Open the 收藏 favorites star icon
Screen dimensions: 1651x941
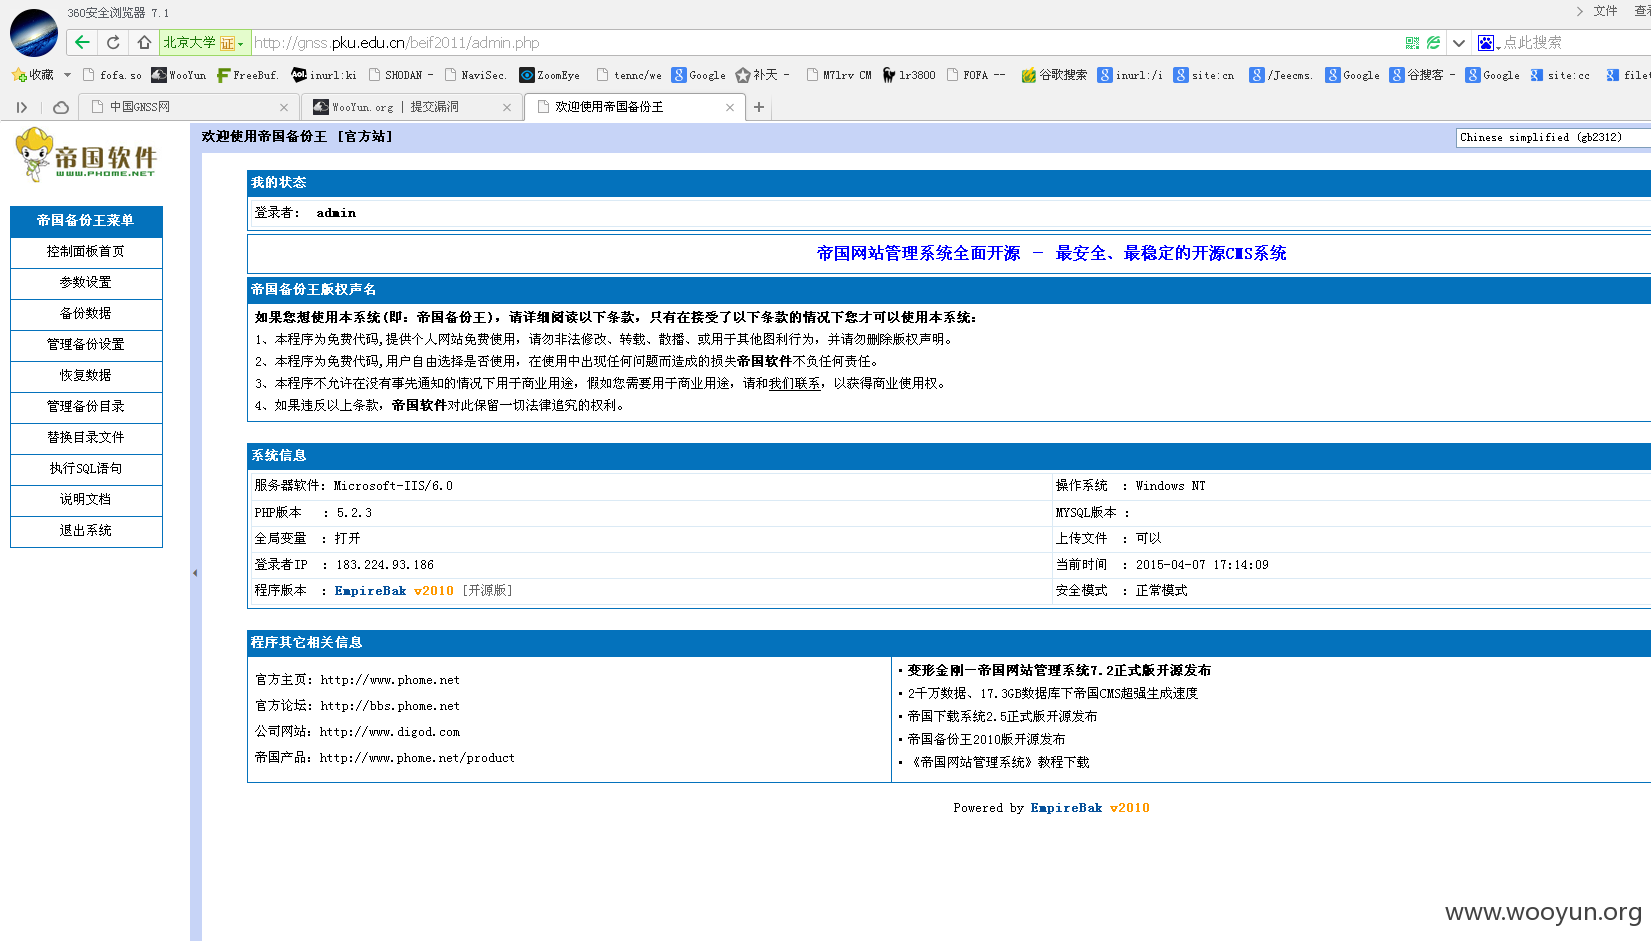(x=19, y=75)
